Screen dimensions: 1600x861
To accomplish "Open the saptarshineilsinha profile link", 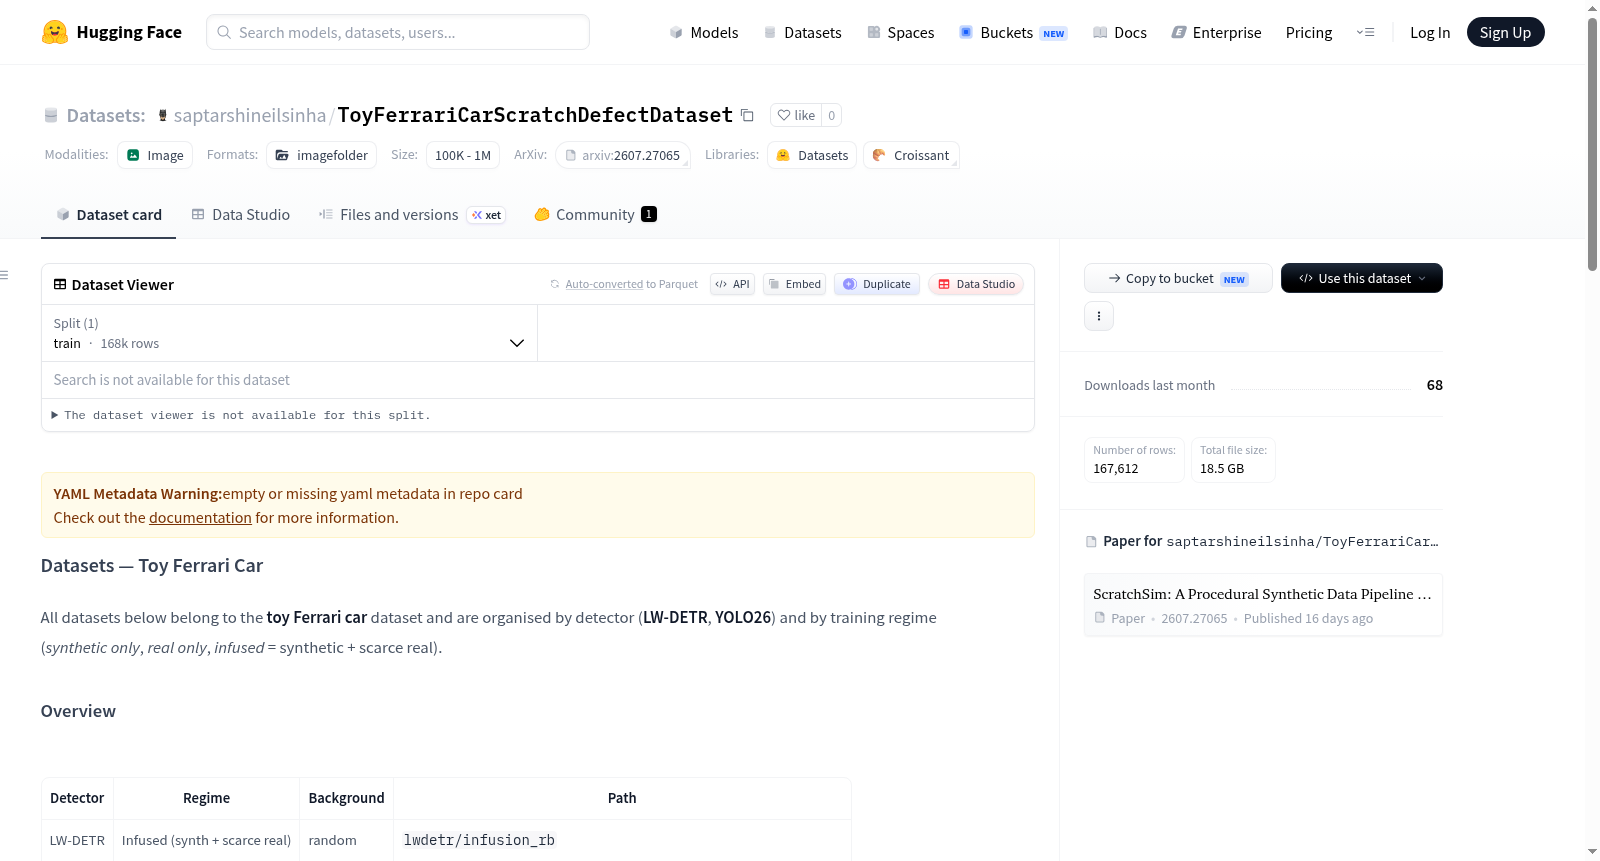I will pyautogui.click(x=250, y=116).
